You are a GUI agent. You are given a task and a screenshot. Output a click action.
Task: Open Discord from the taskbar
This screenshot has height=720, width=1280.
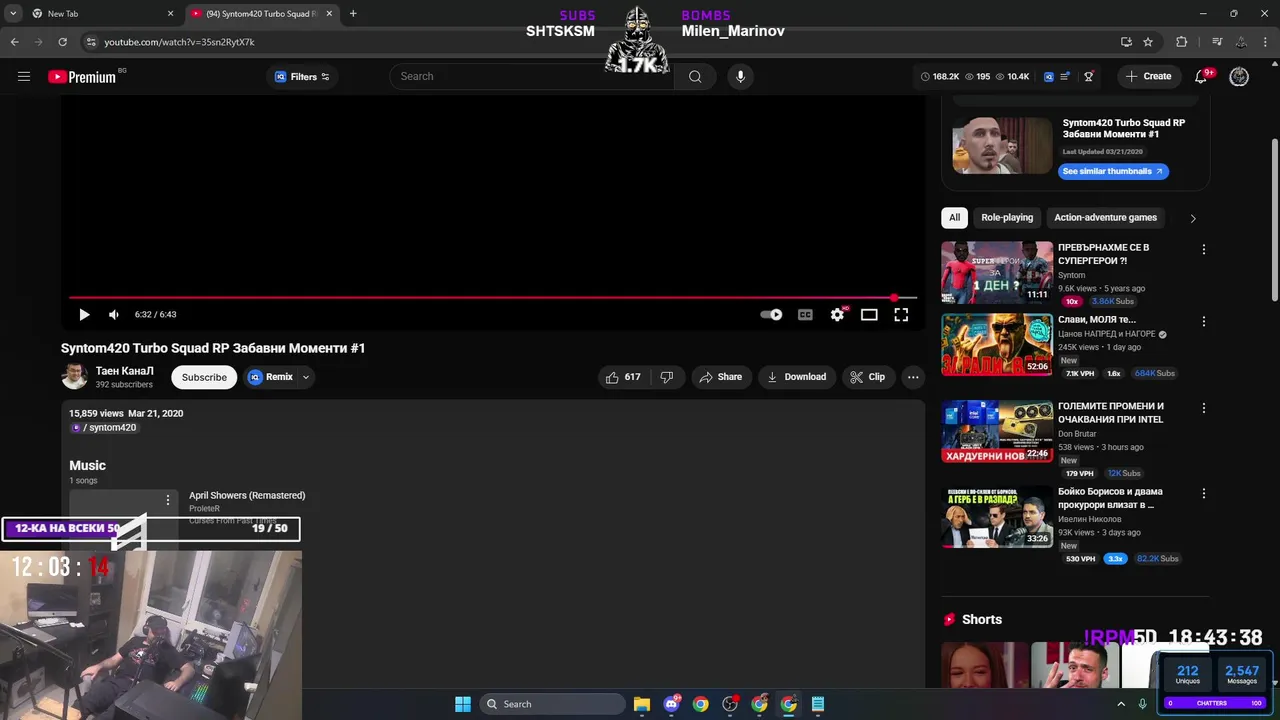tap(671, 704)
